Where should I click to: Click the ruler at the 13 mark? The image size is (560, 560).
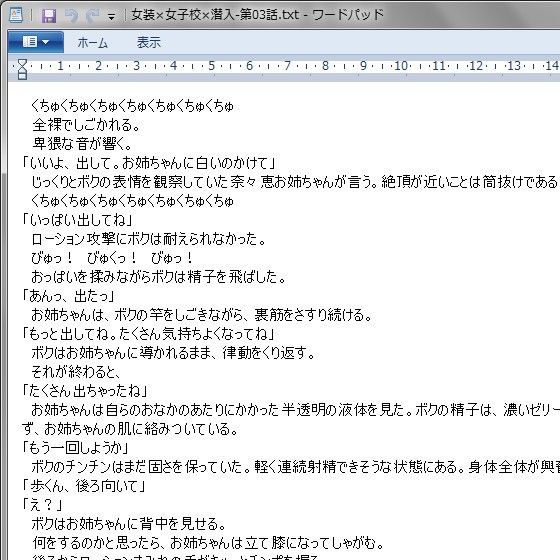point(514,66)
